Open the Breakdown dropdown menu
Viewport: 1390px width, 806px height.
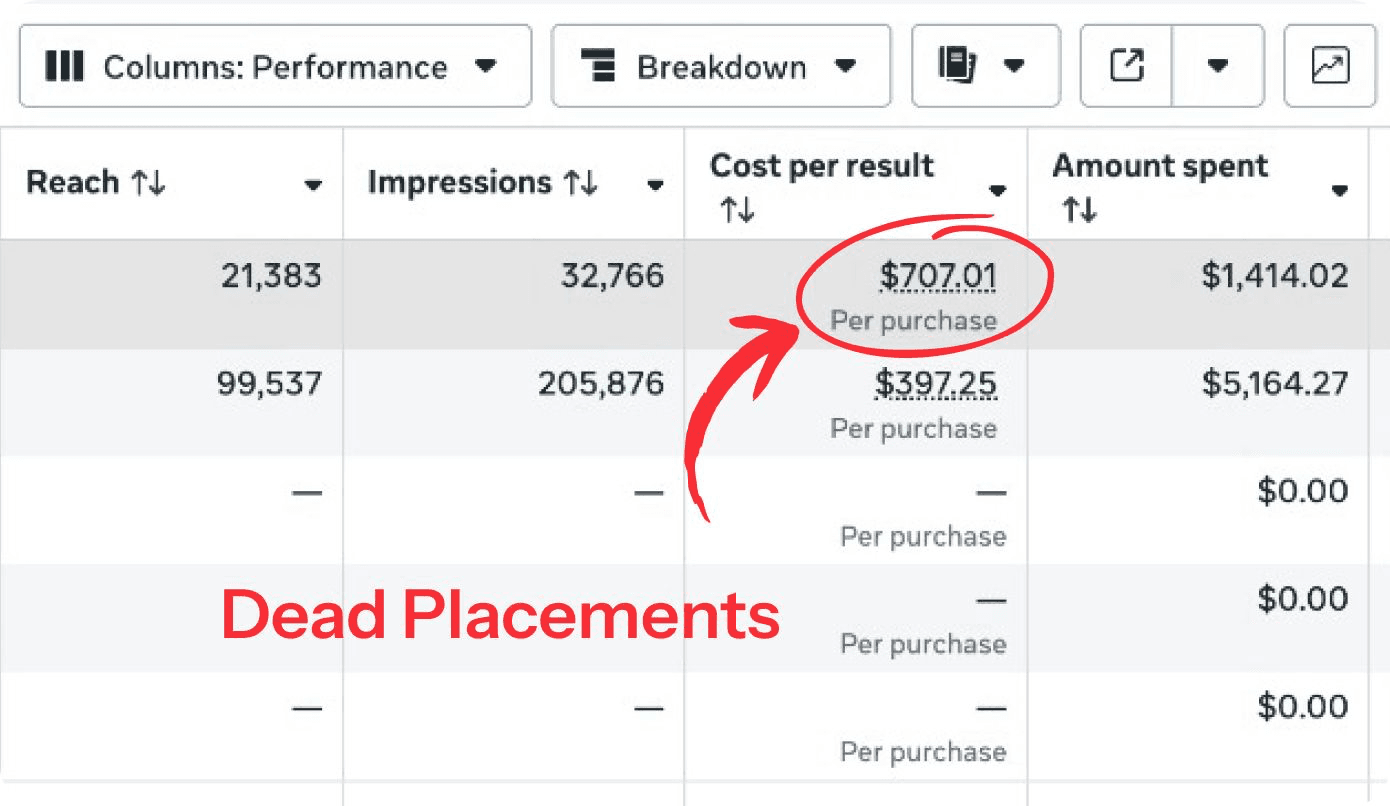[720, 67]
